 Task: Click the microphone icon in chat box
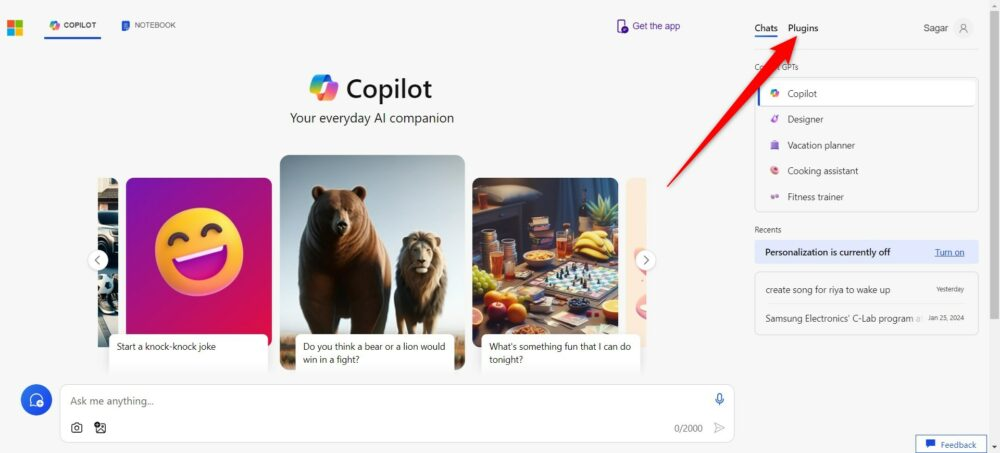719,399
